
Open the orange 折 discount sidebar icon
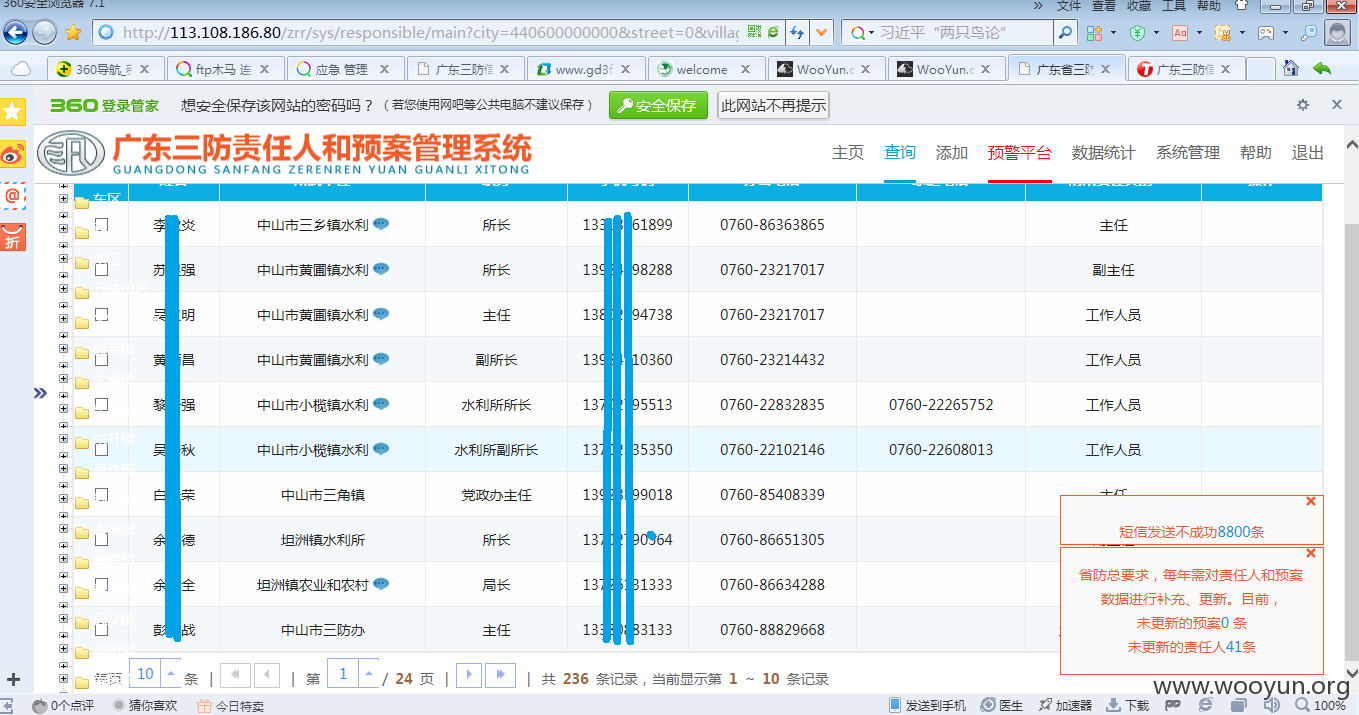click(13, 238)
